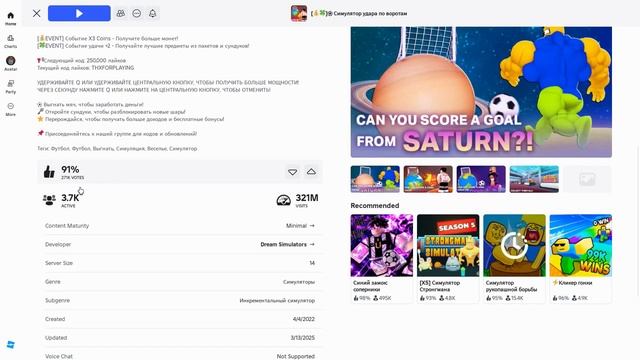640x360 pixels.
Task: Select the greyed-out placeholder gallery thumbnail
Action: pyautogui.click(x=587, y=179)
